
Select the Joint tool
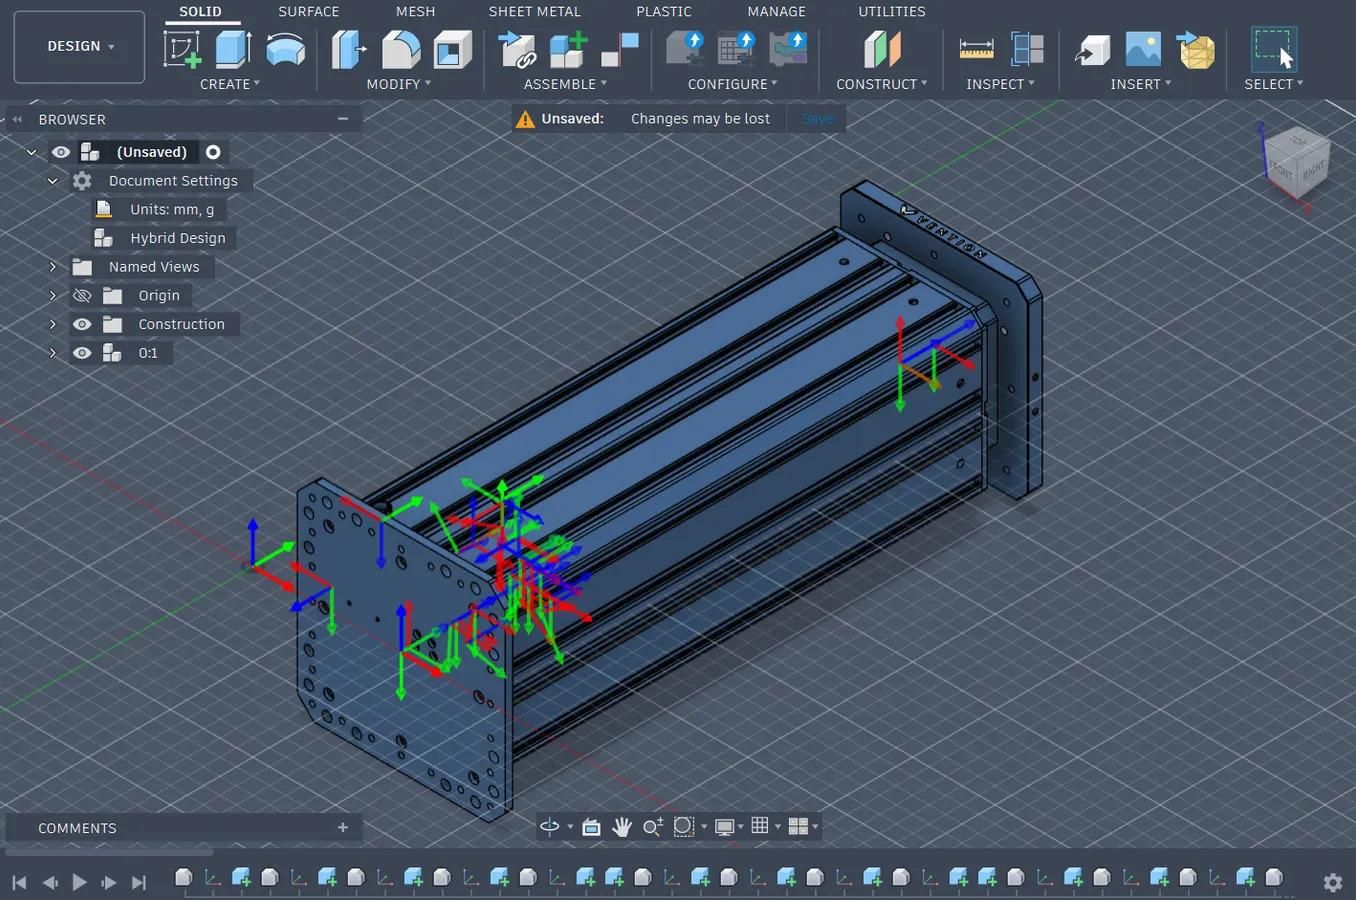tap(620, 49)
